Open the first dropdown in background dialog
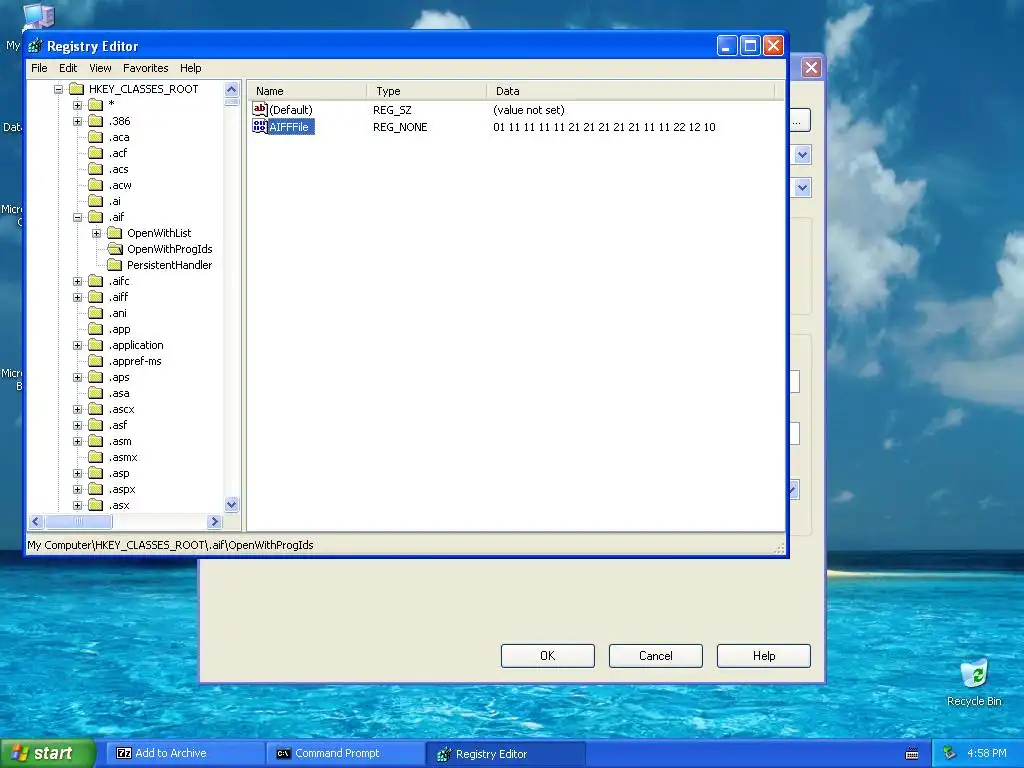 pyautogui.click(x=803, y=155)
